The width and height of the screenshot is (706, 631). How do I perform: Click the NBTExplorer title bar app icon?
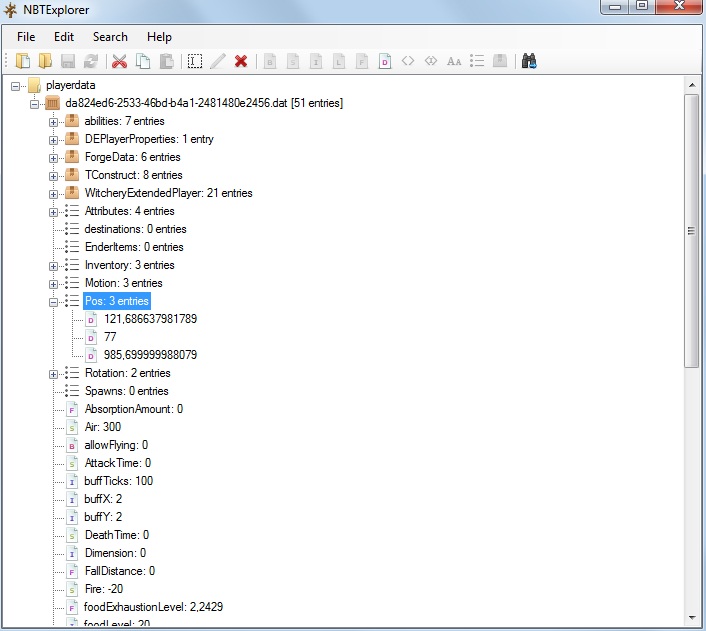click(x=10, y=10)
